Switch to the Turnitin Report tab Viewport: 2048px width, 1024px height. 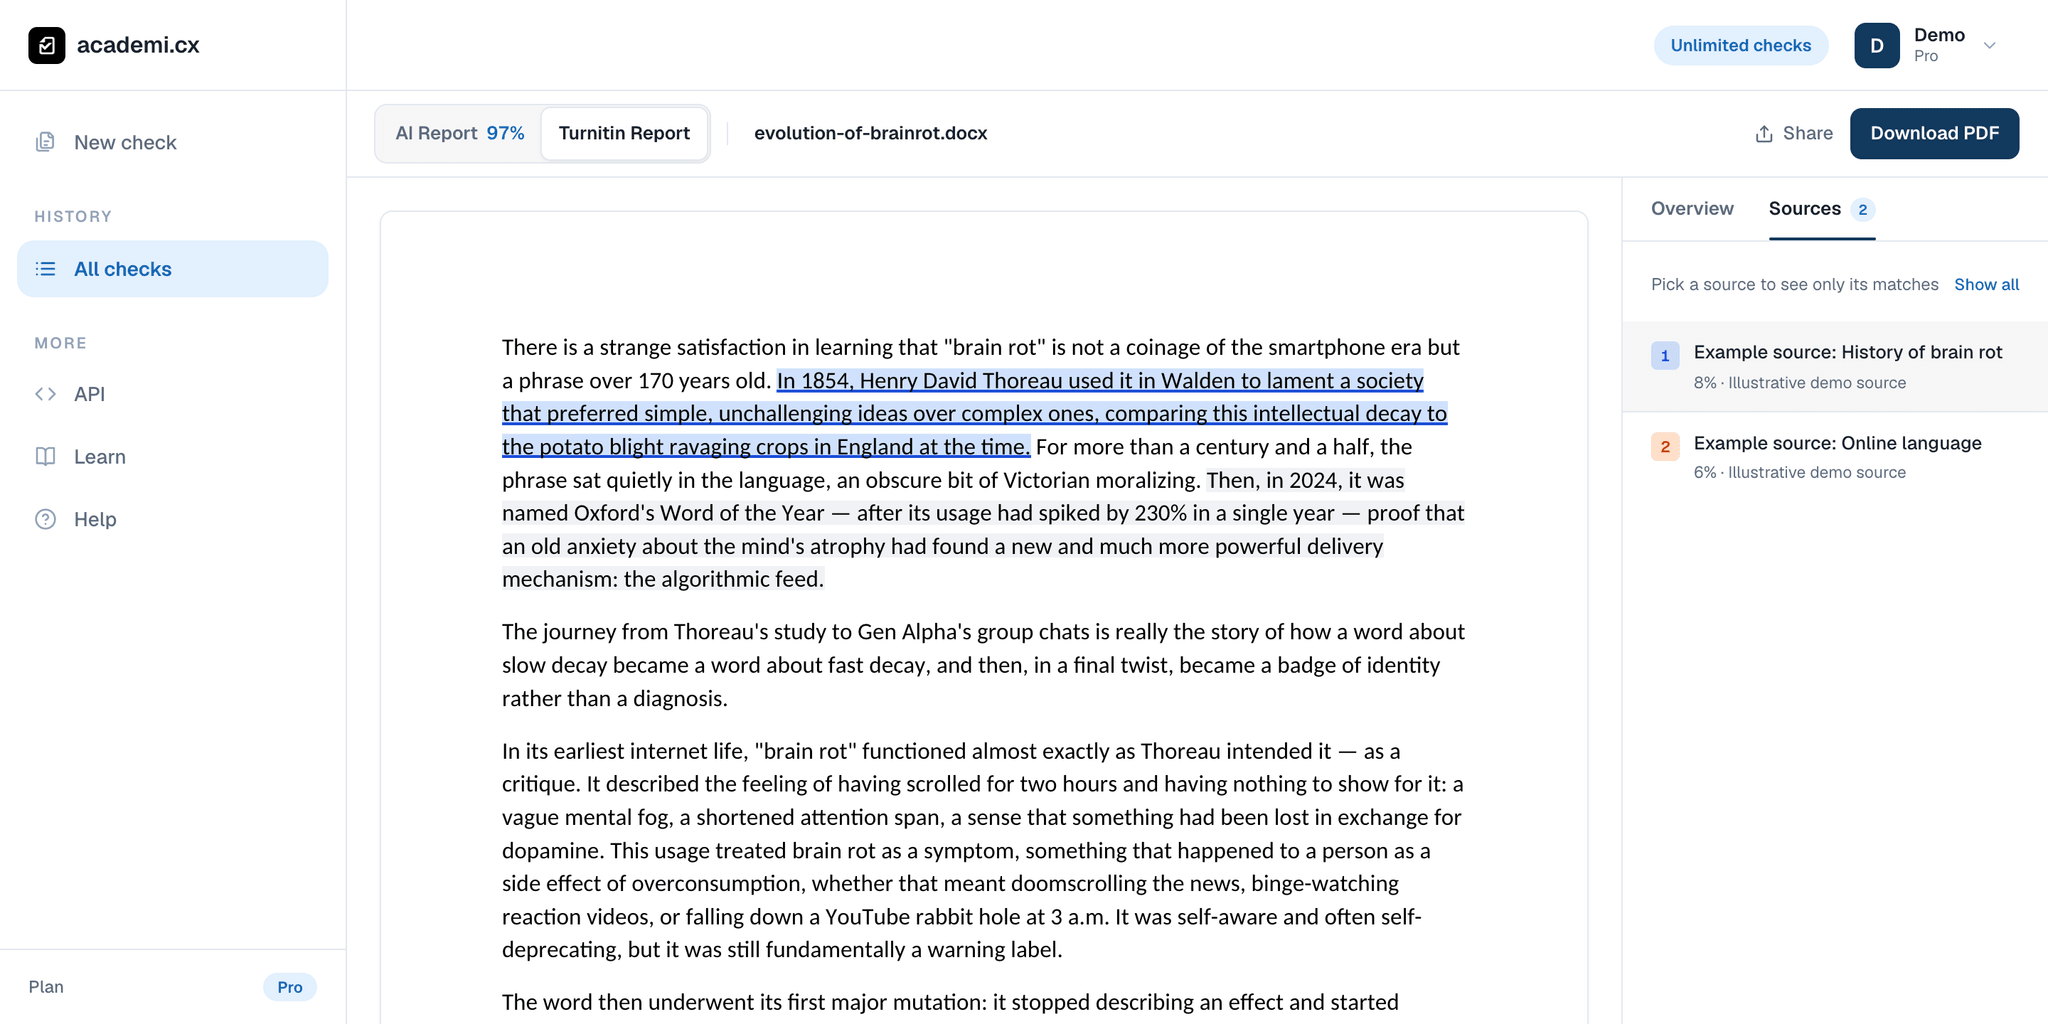[x=624, y=133]
